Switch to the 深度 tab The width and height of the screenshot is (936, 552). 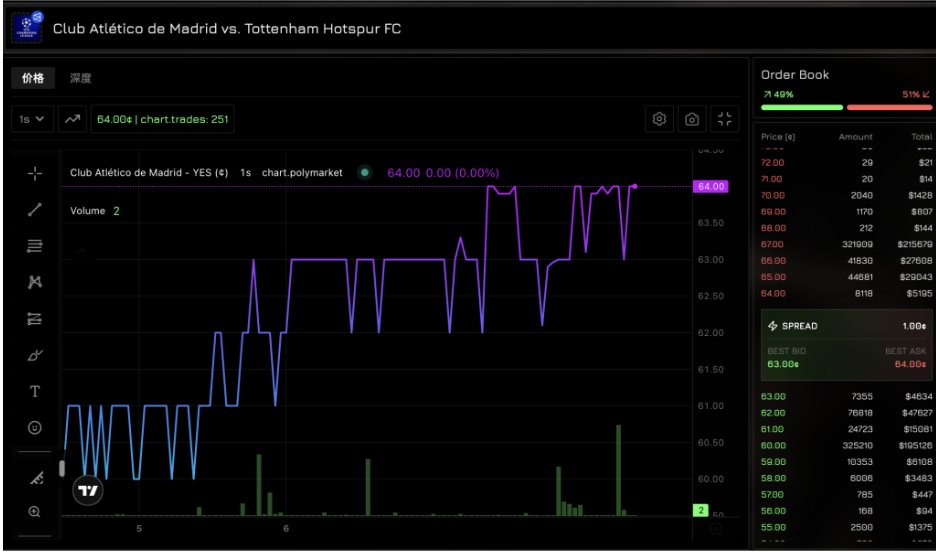pos(81,78)
